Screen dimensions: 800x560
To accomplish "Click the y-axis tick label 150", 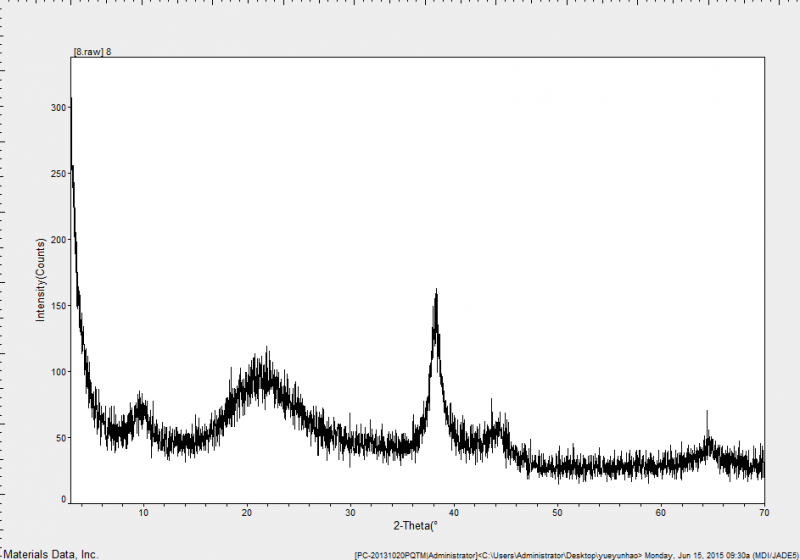I will [x=59, y=306].
